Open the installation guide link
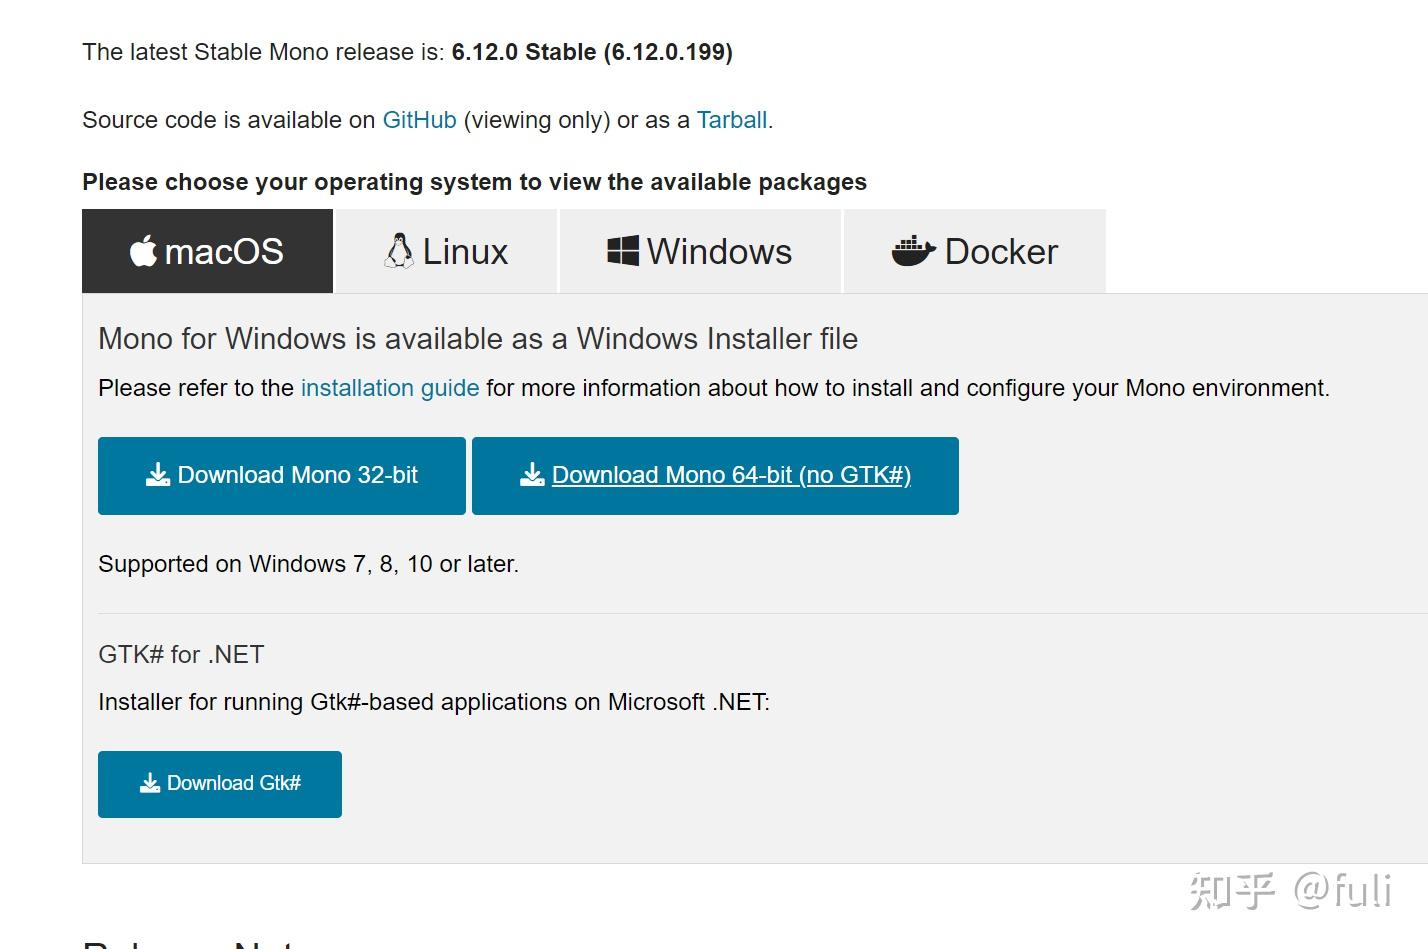This screenshot has width=1428, height=949. pos(390,388)
